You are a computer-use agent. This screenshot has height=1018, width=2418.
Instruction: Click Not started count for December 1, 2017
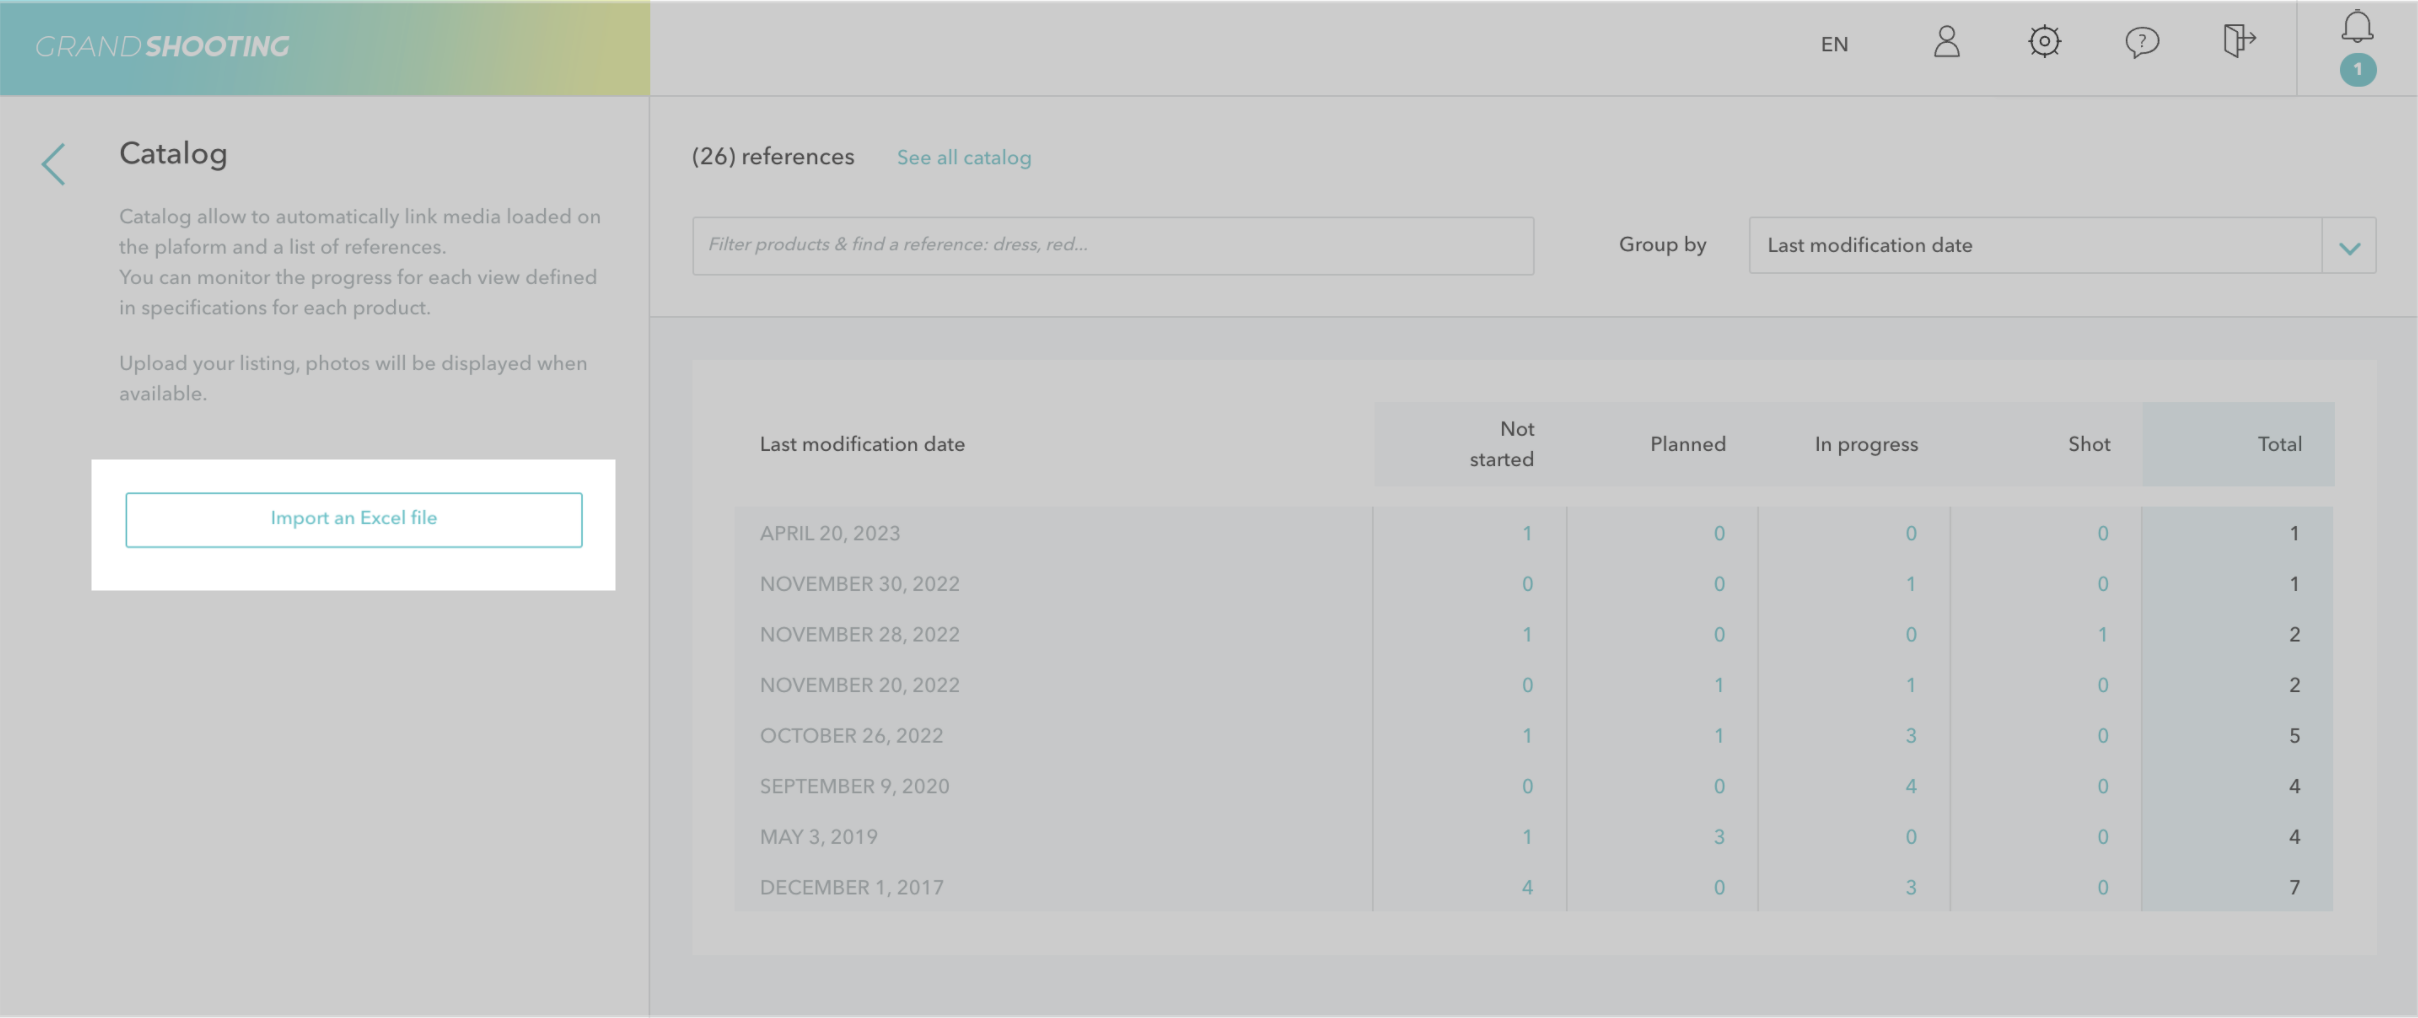tap(1527, 887)
